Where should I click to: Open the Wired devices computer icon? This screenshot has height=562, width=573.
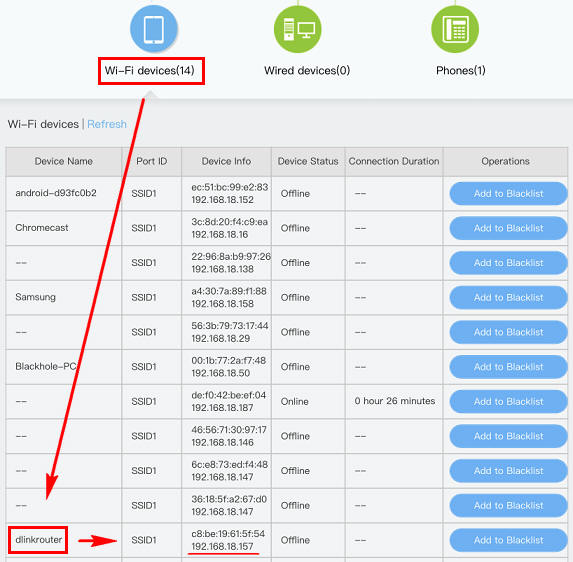tap(298, 29)
